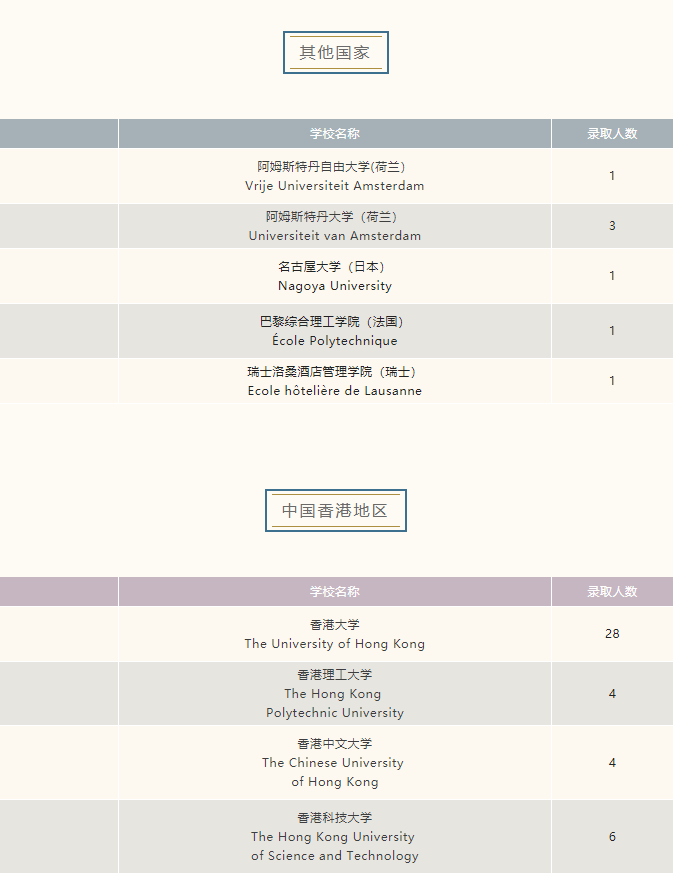Click 学校名称 header in the purple table
Viewport: 673px width, 873px height.
335,591
